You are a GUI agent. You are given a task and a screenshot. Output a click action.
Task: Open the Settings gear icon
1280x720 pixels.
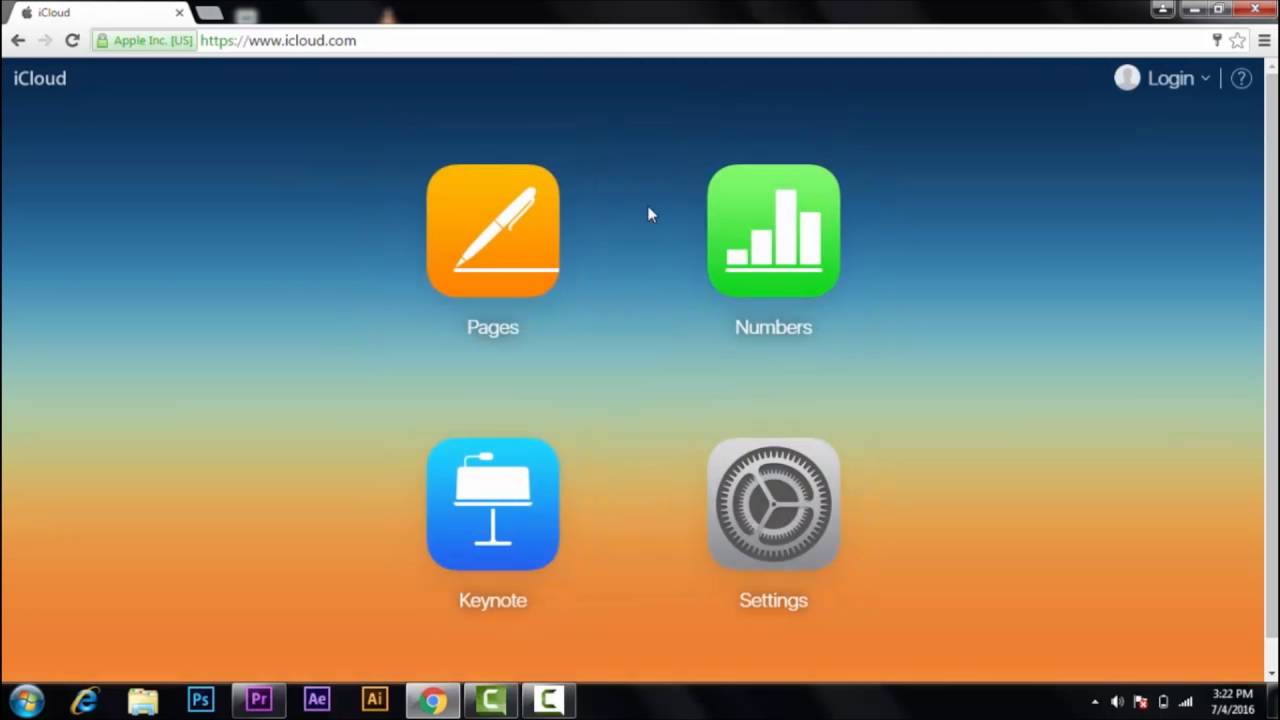(773, 504)
